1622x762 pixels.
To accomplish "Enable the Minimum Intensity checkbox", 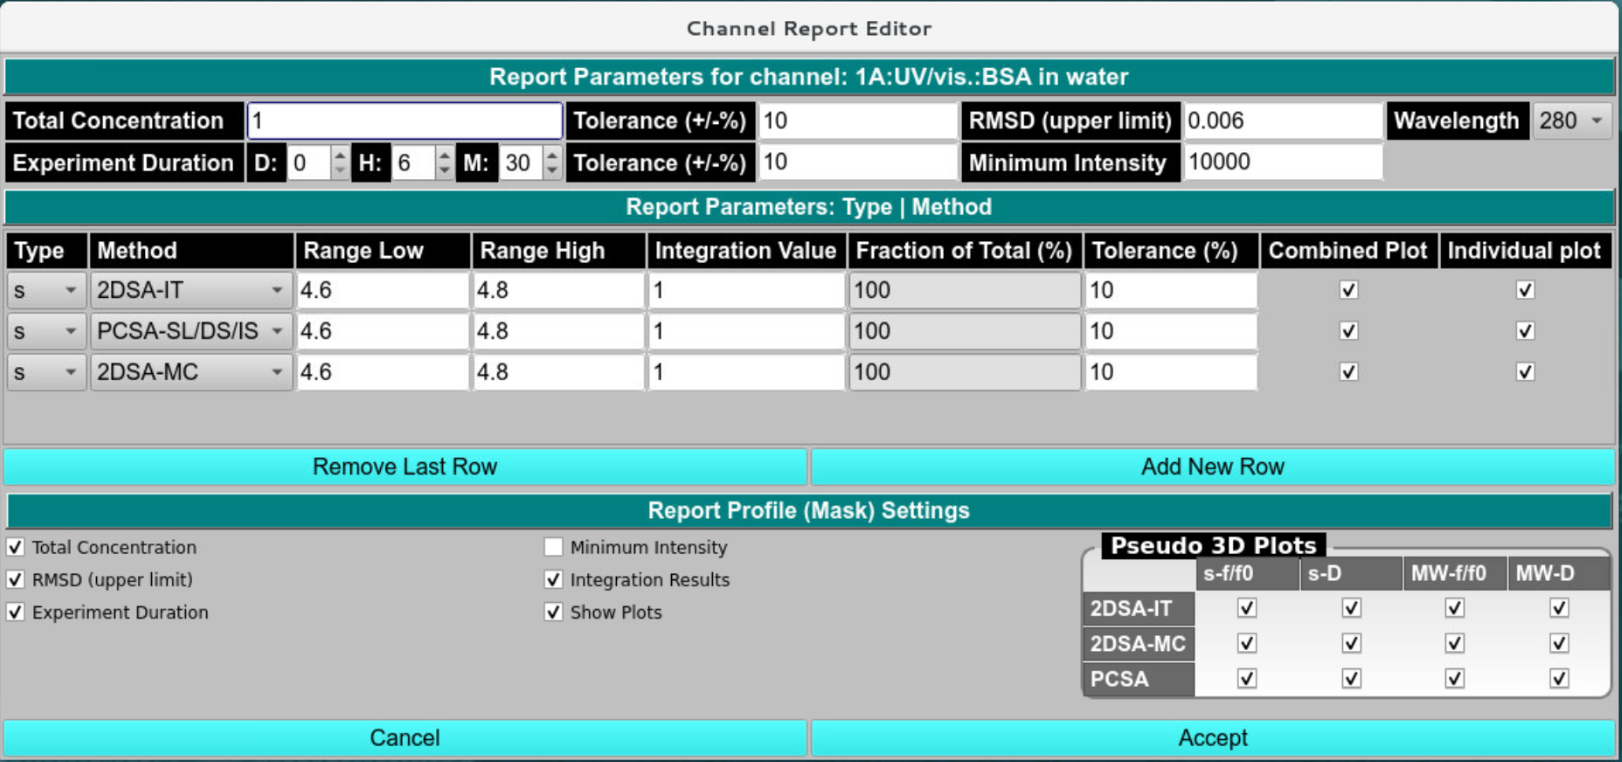I will (553, 547).
